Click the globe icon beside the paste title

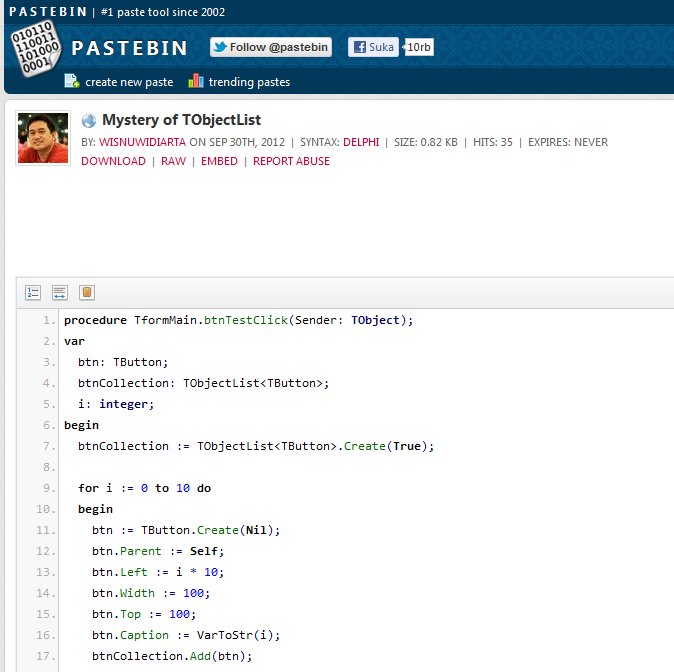click(89, 120)
